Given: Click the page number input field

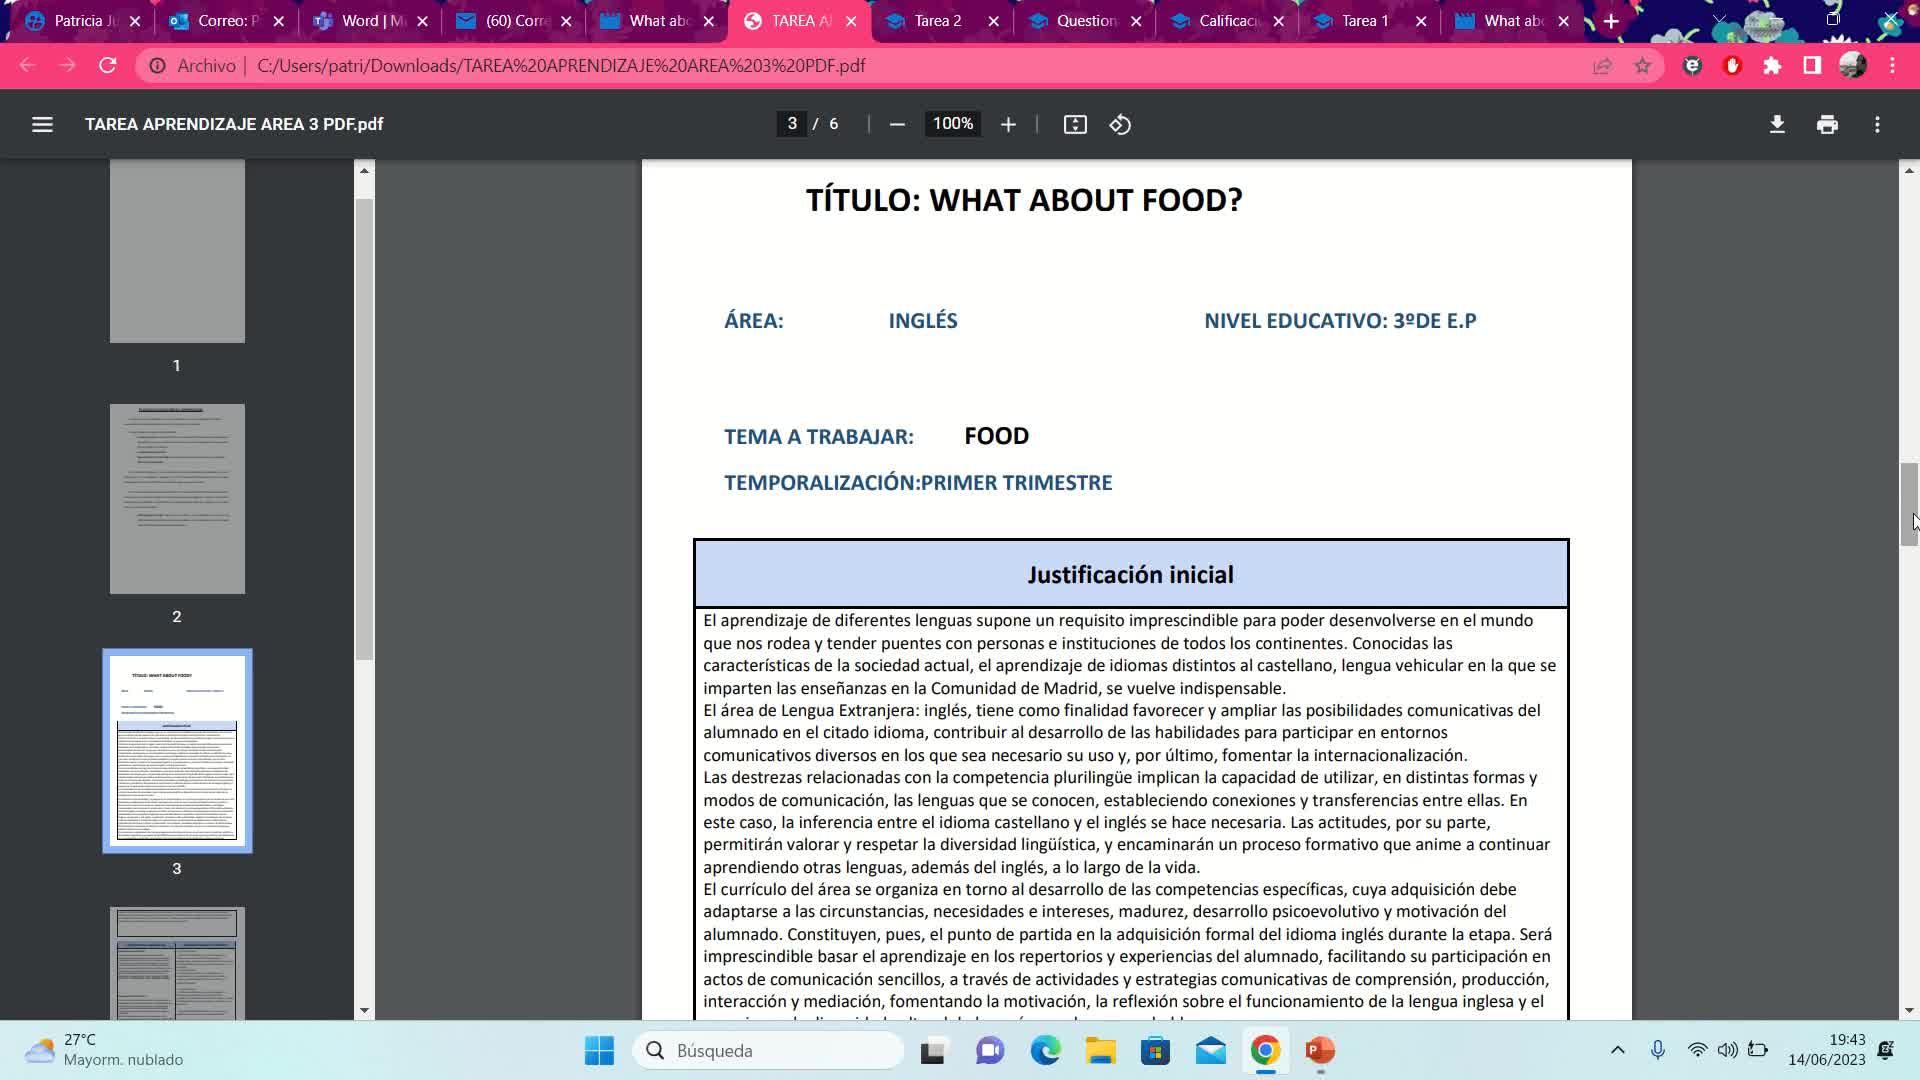Looking at the screenshot, I should pyautogui.click(x=792, y=124).
